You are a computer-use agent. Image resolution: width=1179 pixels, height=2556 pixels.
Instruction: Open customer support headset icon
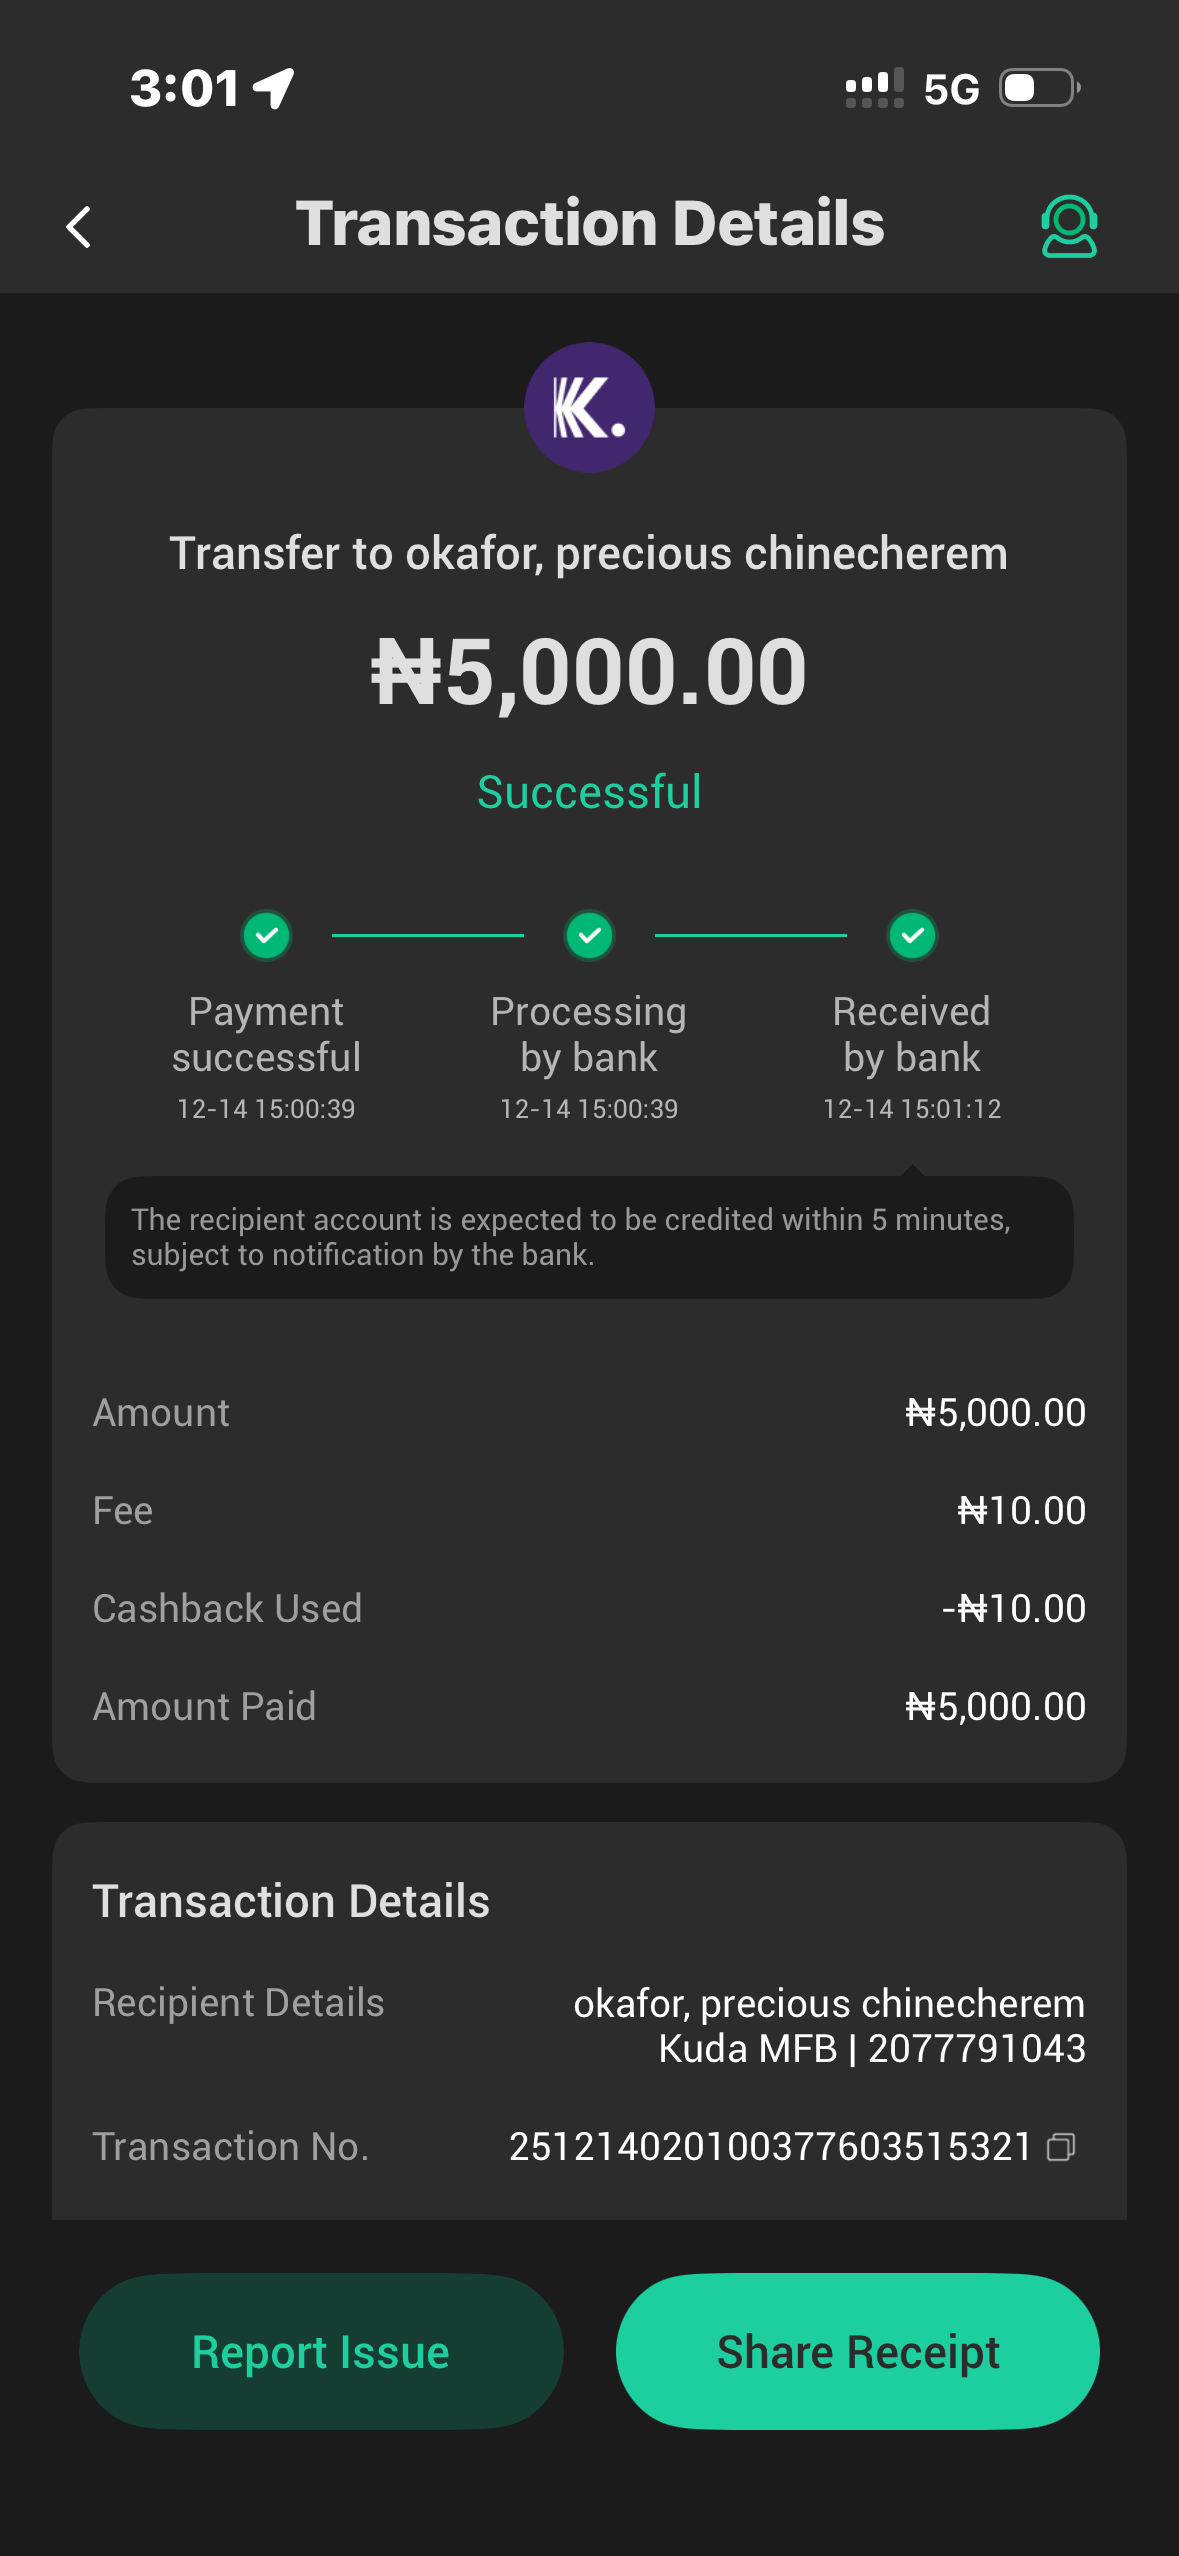click(1069, 226)
